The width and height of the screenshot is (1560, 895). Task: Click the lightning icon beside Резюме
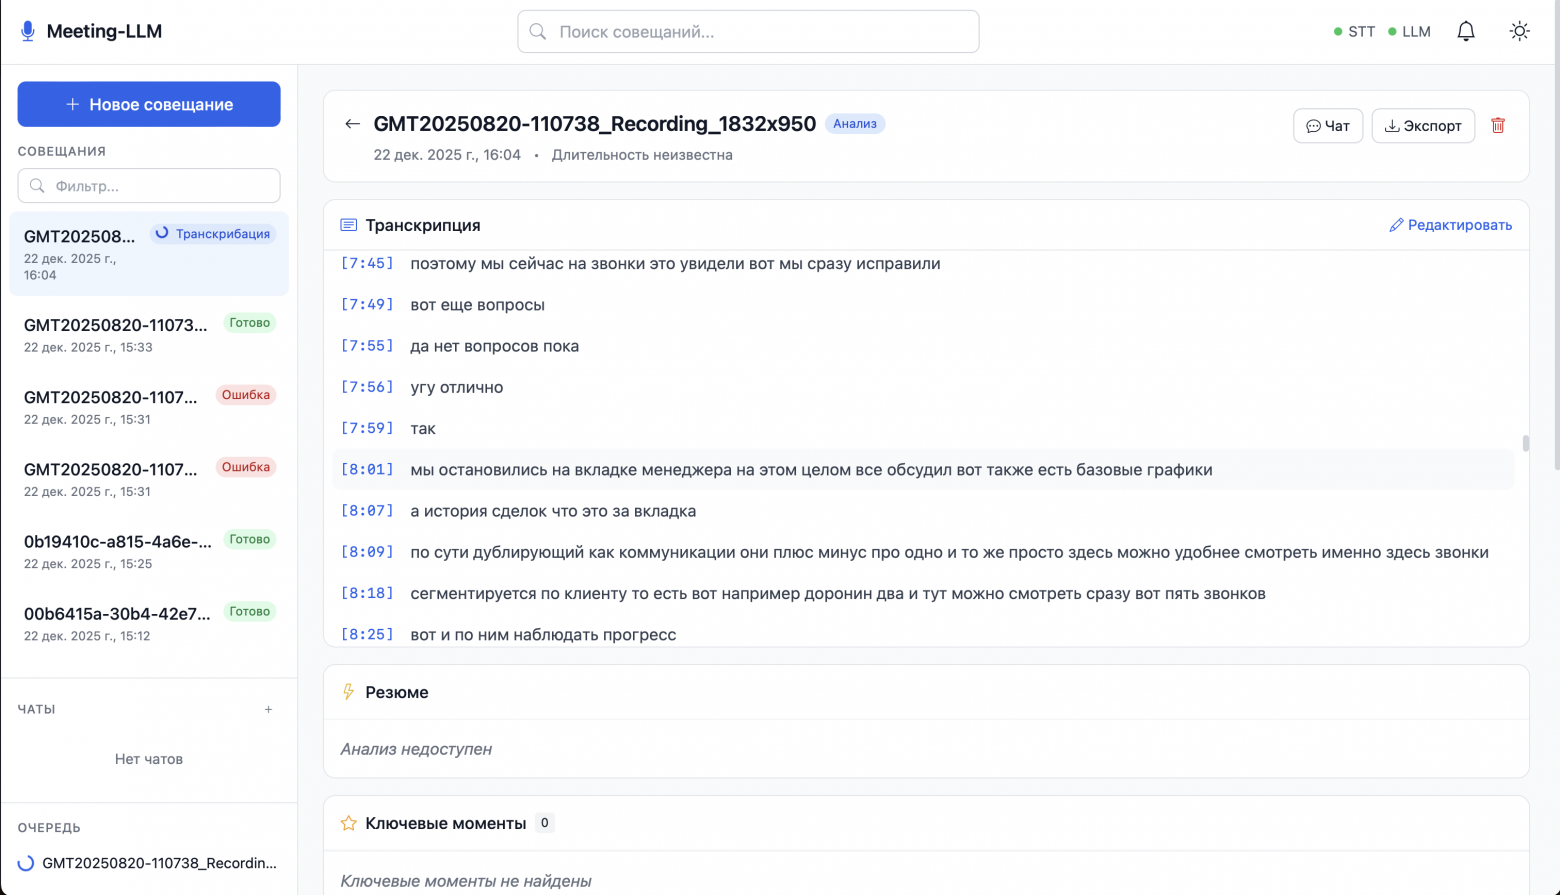point(347,691)
